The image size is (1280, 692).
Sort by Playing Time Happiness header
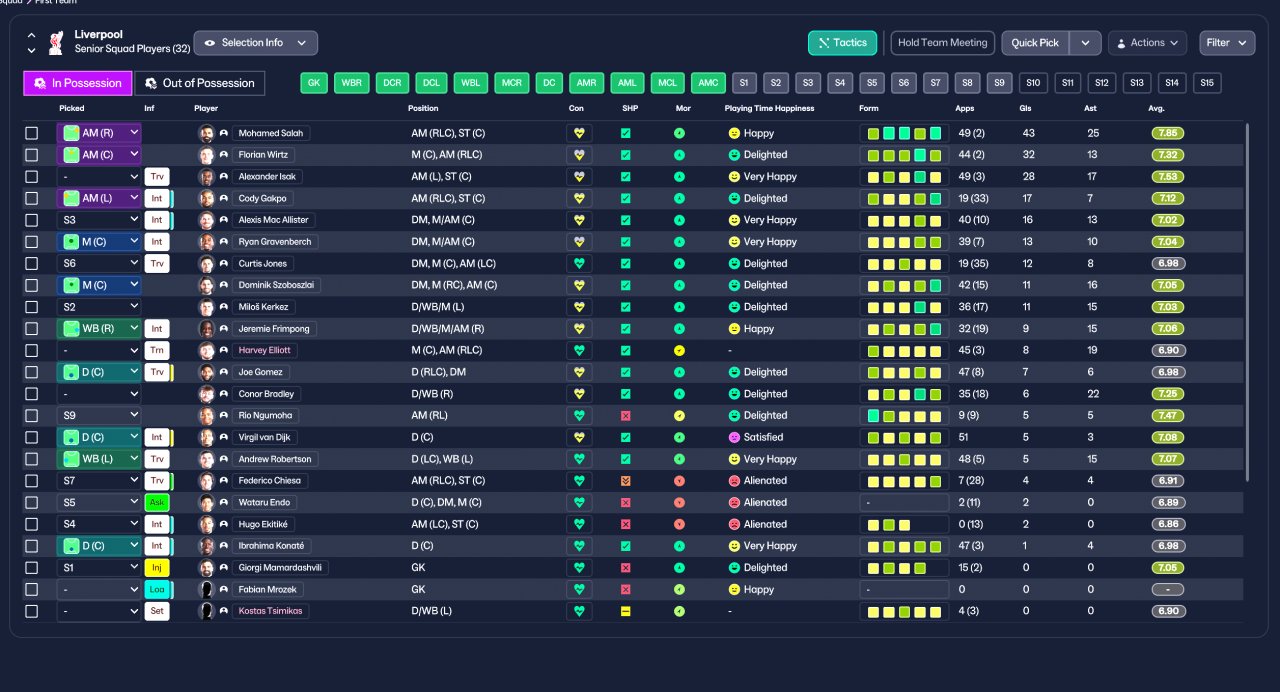(769, 108)
